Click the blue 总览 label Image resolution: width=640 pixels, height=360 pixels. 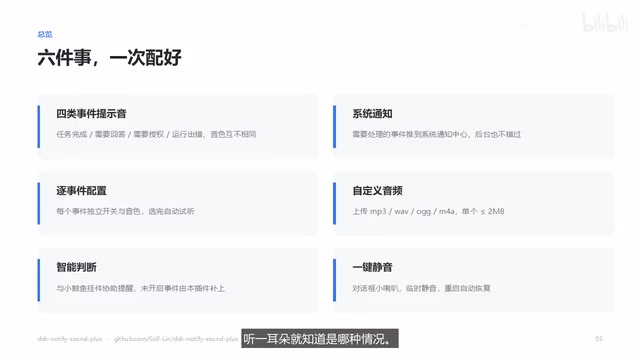click(45, 35)
